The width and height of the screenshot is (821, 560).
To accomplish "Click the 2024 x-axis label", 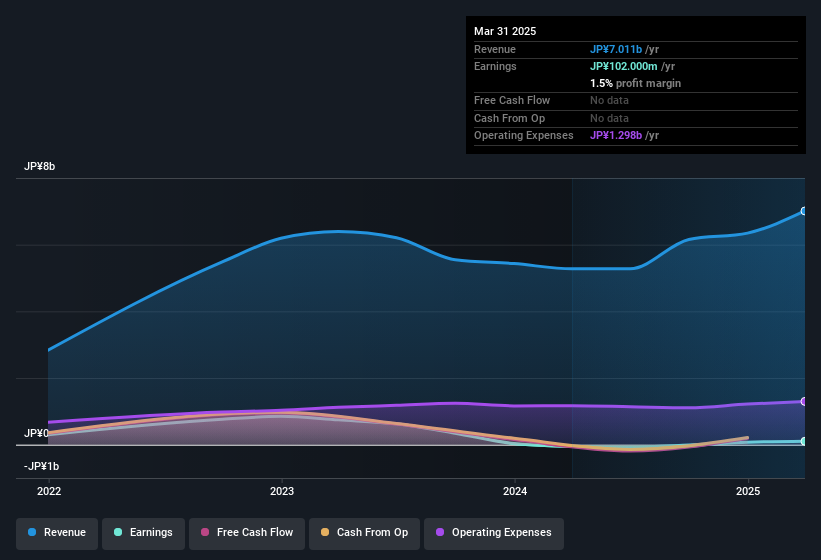I will [x=515, y=491].
